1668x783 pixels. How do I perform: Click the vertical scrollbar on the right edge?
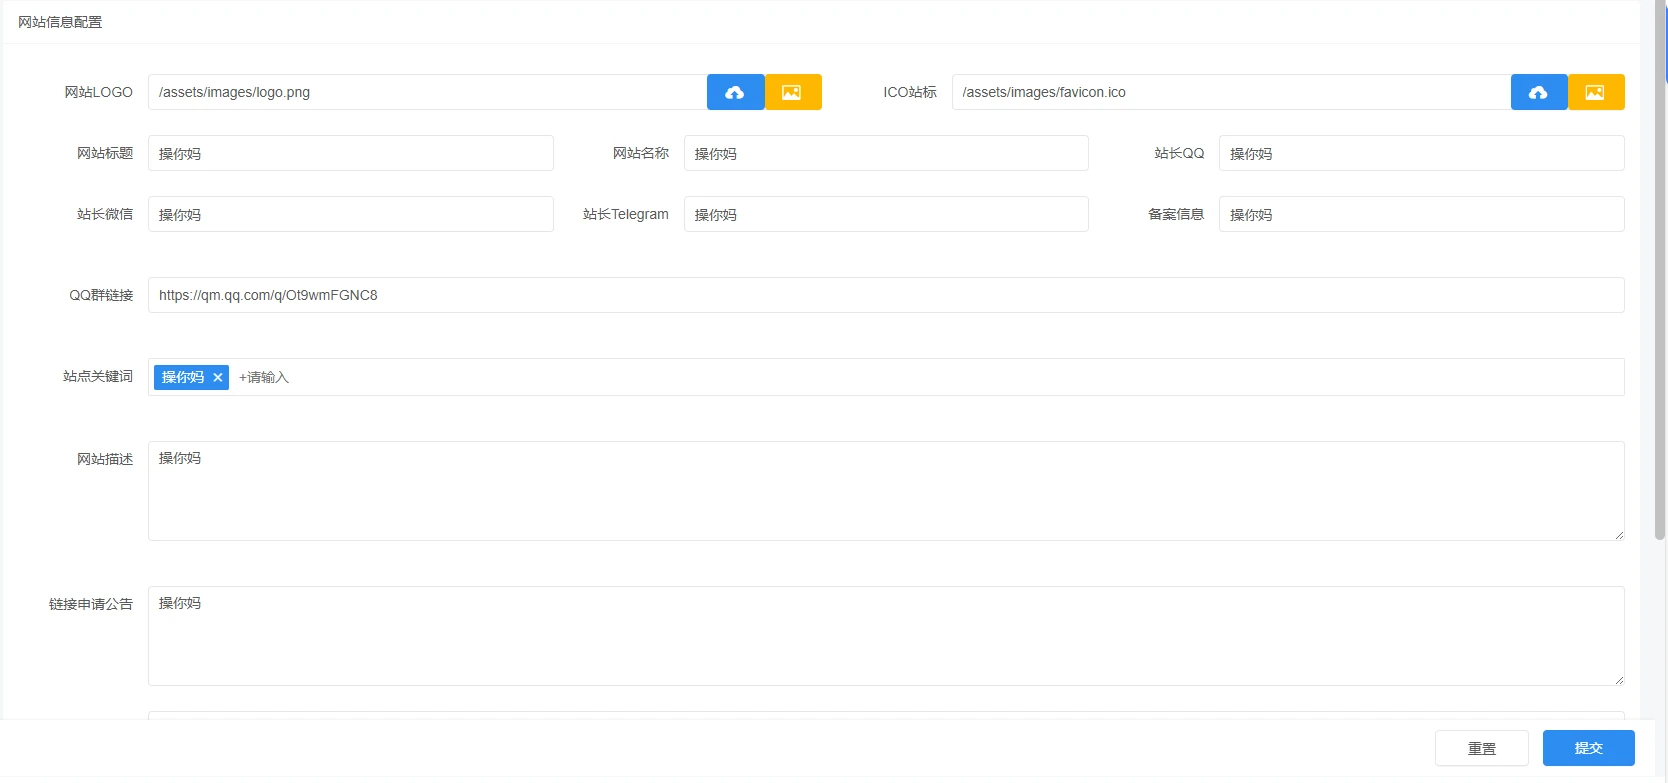1660,300
